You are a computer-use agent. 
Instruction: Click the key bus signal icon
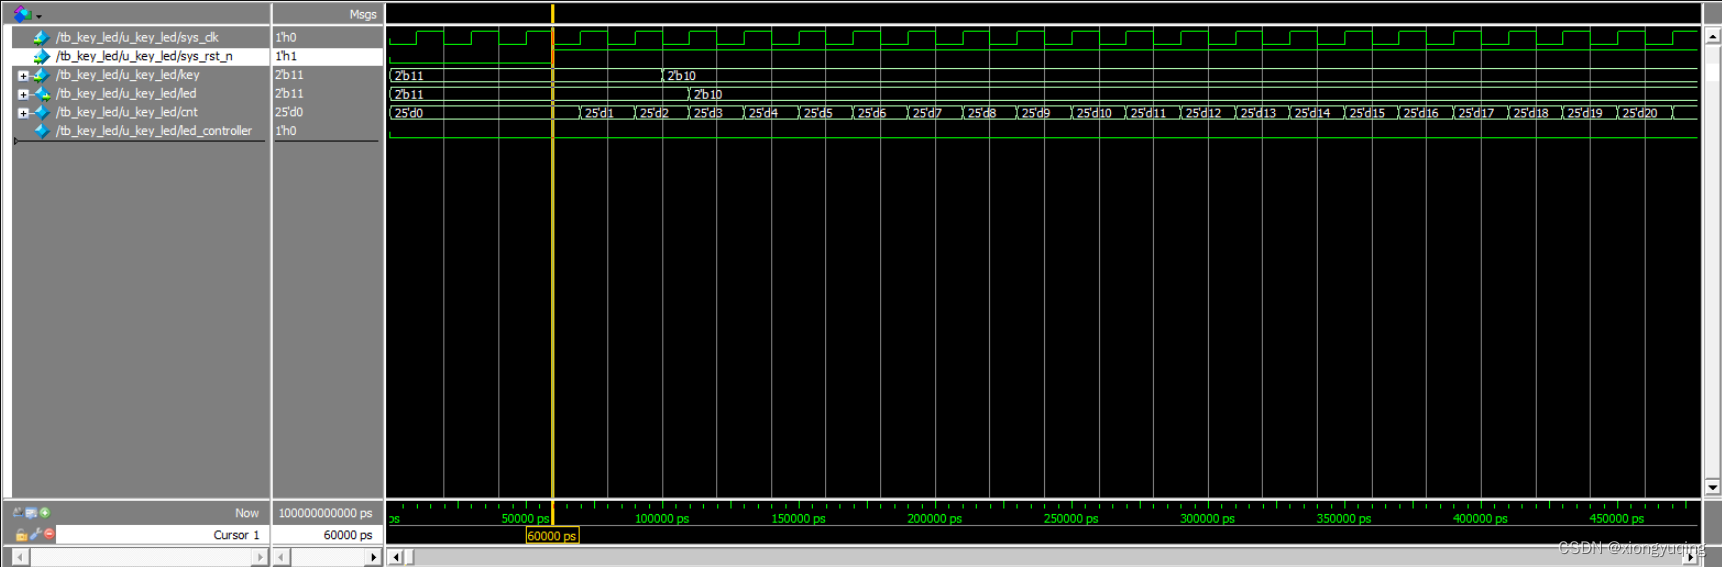41,75
